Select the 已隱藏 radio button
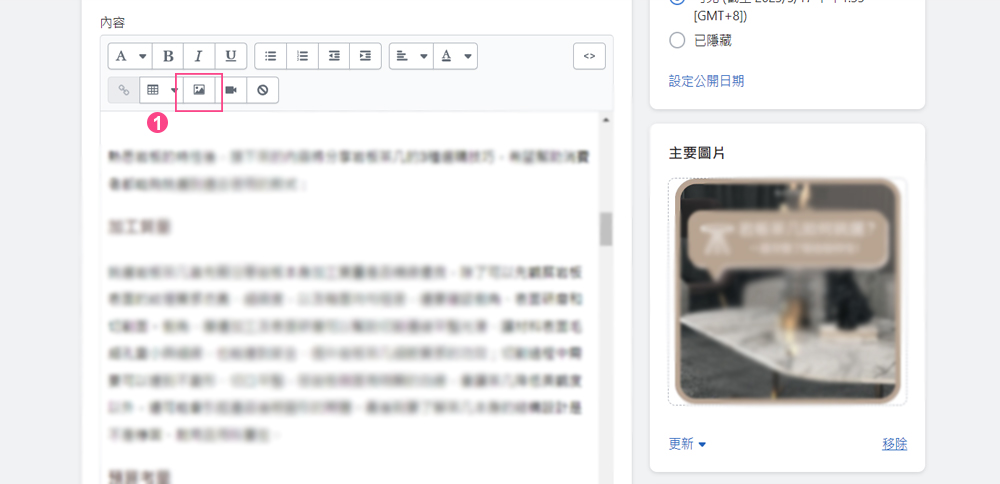1000x484 pixels. pyautogui.click(x=677, y=40)
